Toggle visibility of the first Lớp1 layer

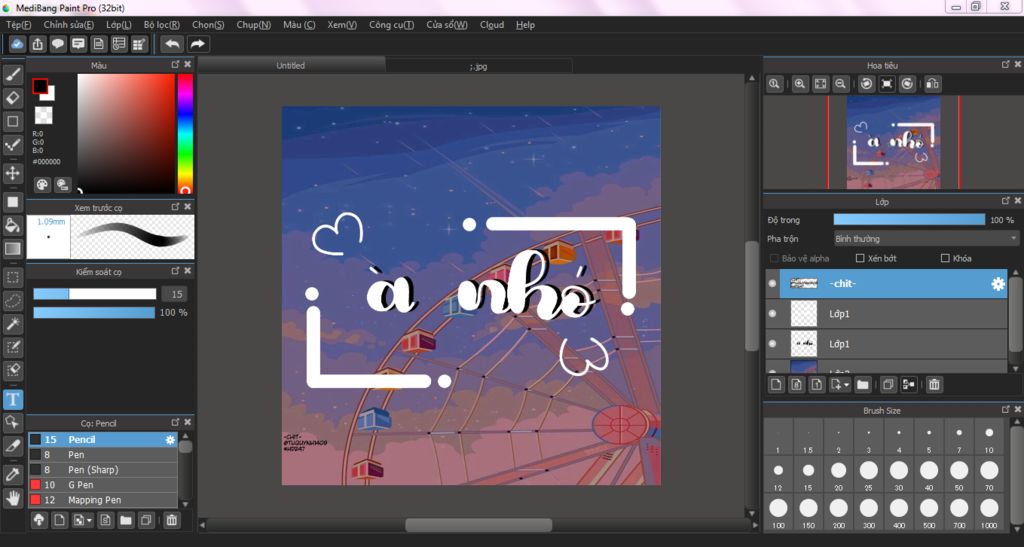coord(773,313)
